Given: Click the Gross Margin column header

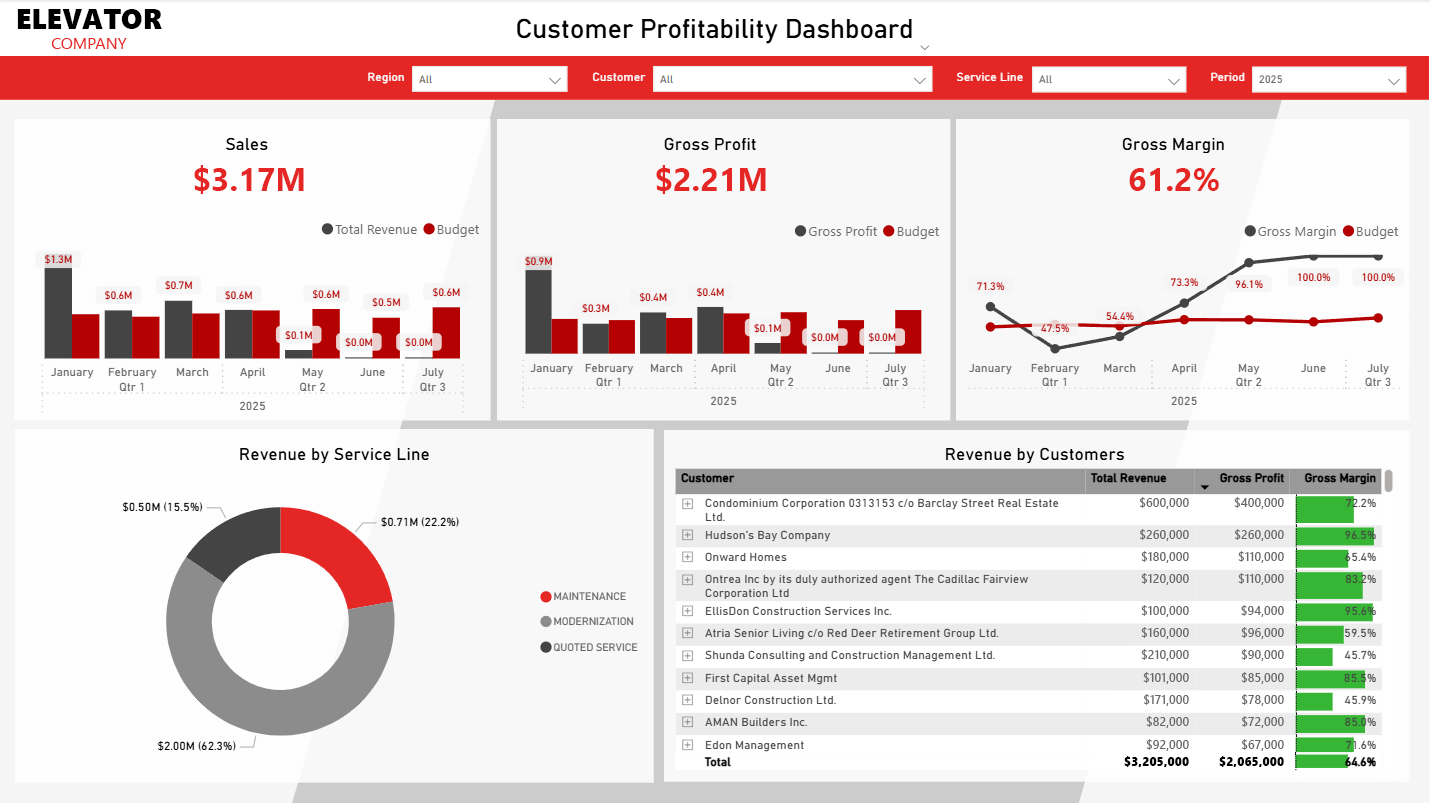Looking at the screenshot, I should [x=1339, y=478].
